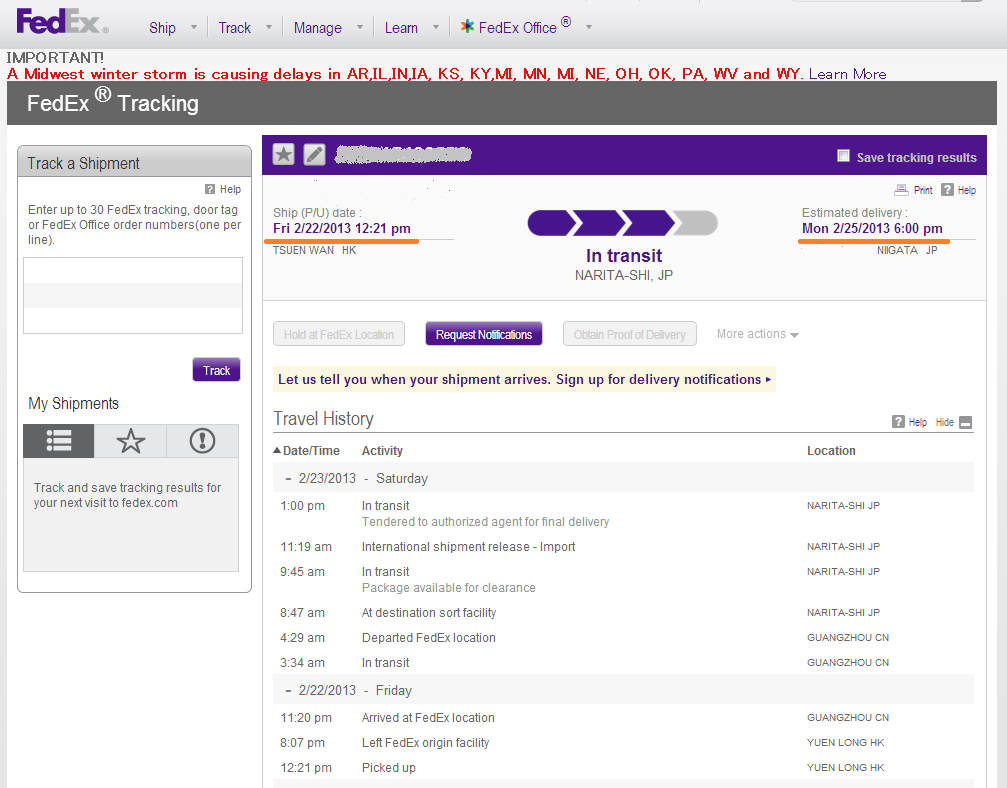Click the pencil edit nickname icon
This screenshot has height=788, width=1007.
(x=314, y=154)
